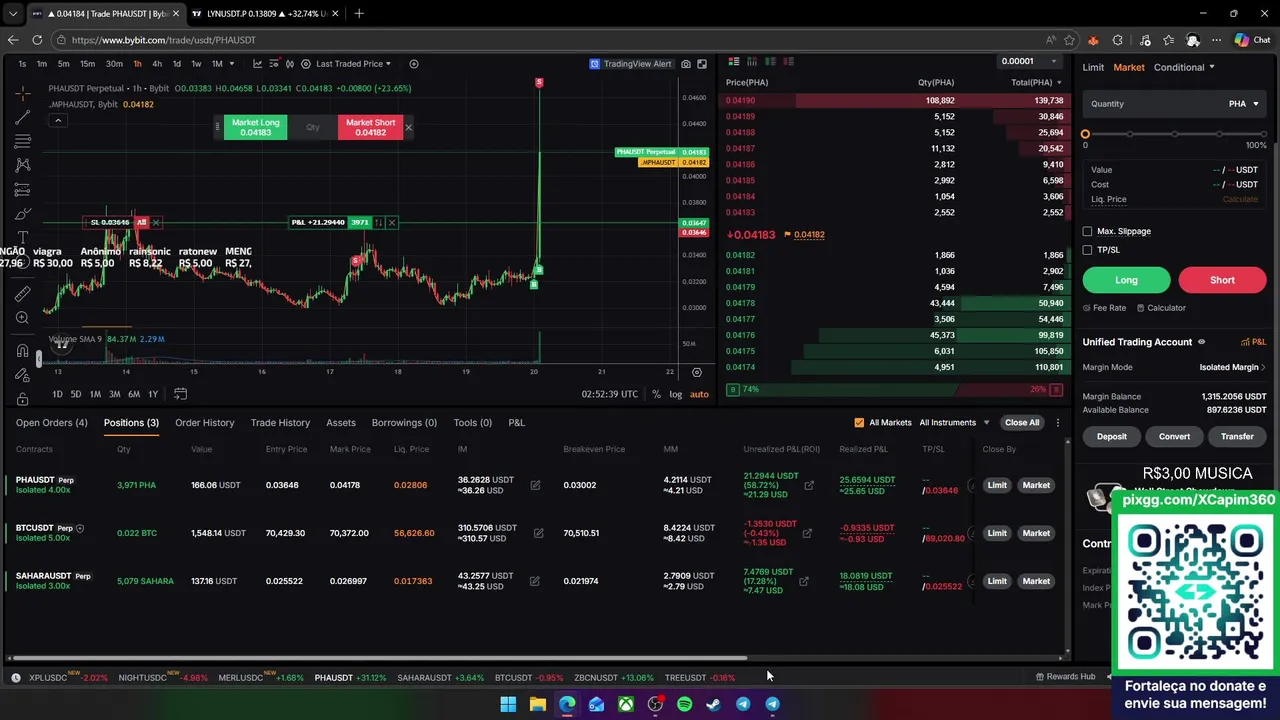Viewport: 1280px width, 720px height.
Task: Switch to the Order History tab
Action: 204,423
